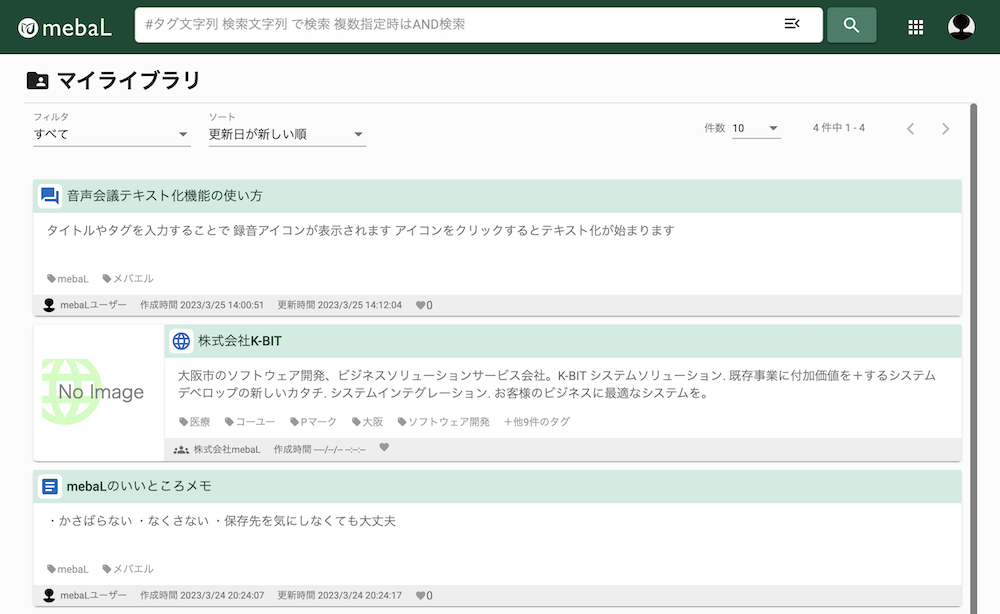This screenshot has height=614, width=1000.
Task: Open the search options icon in search bar
Action: (x=791, y=24)
